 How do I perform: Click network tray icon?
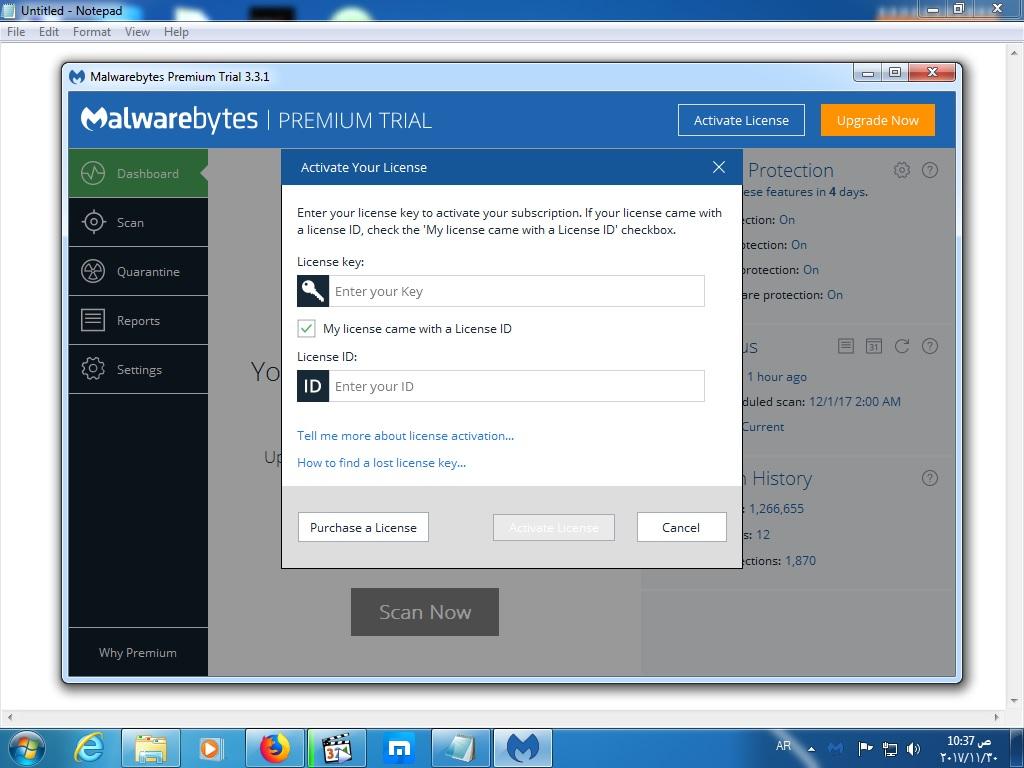pos(889,749)
